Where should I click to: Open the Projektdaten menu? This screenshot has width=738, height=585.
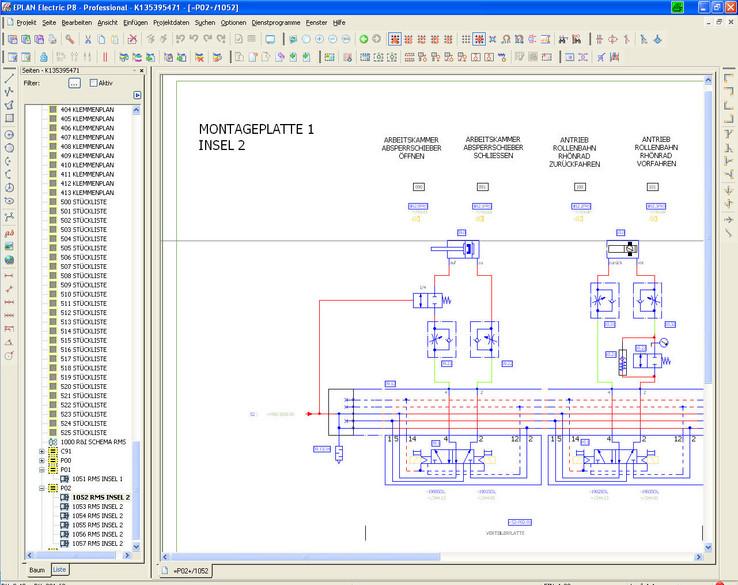[x=169, y=21]
